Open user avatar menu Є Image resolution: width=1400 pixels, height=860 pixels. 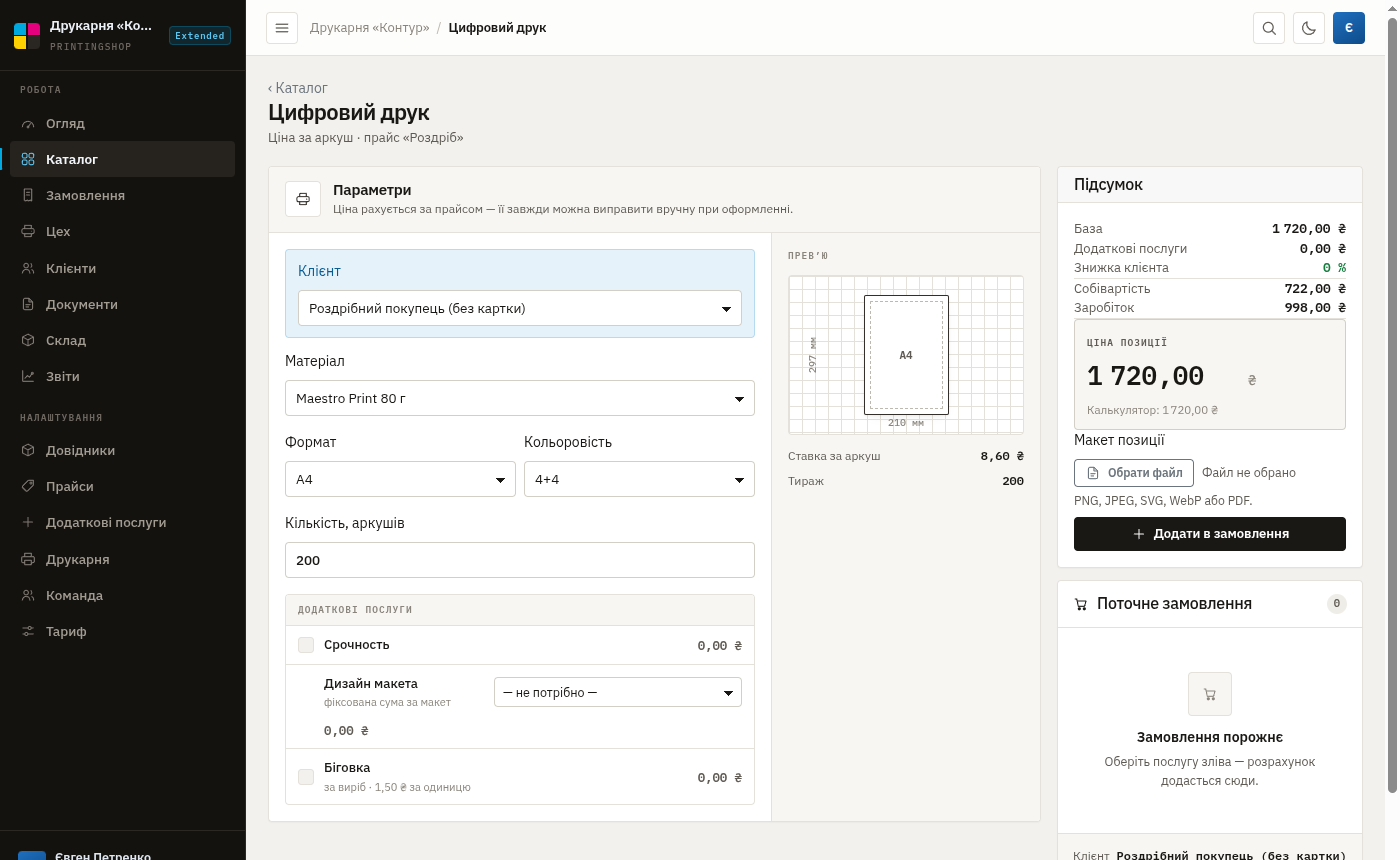1349,28
